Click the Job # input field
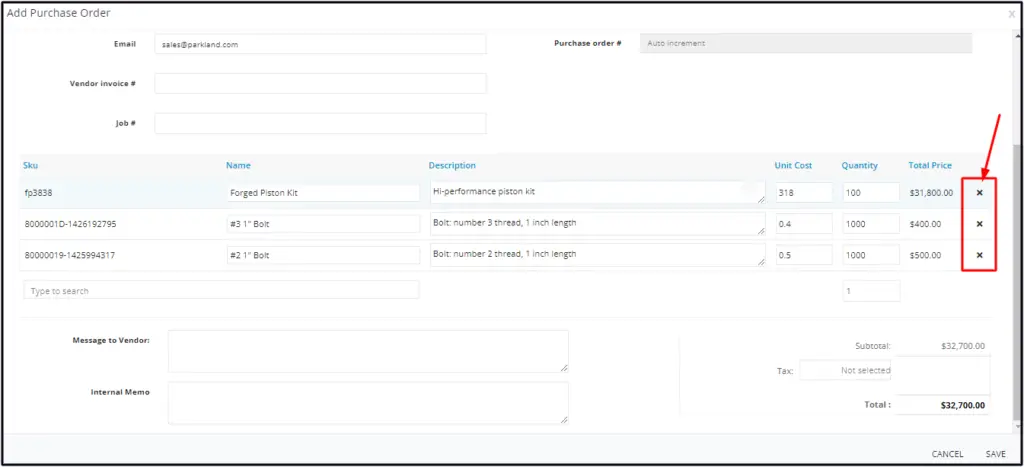Image resolution: width=1024 pixels, height=467 pixels. [321, 123]
